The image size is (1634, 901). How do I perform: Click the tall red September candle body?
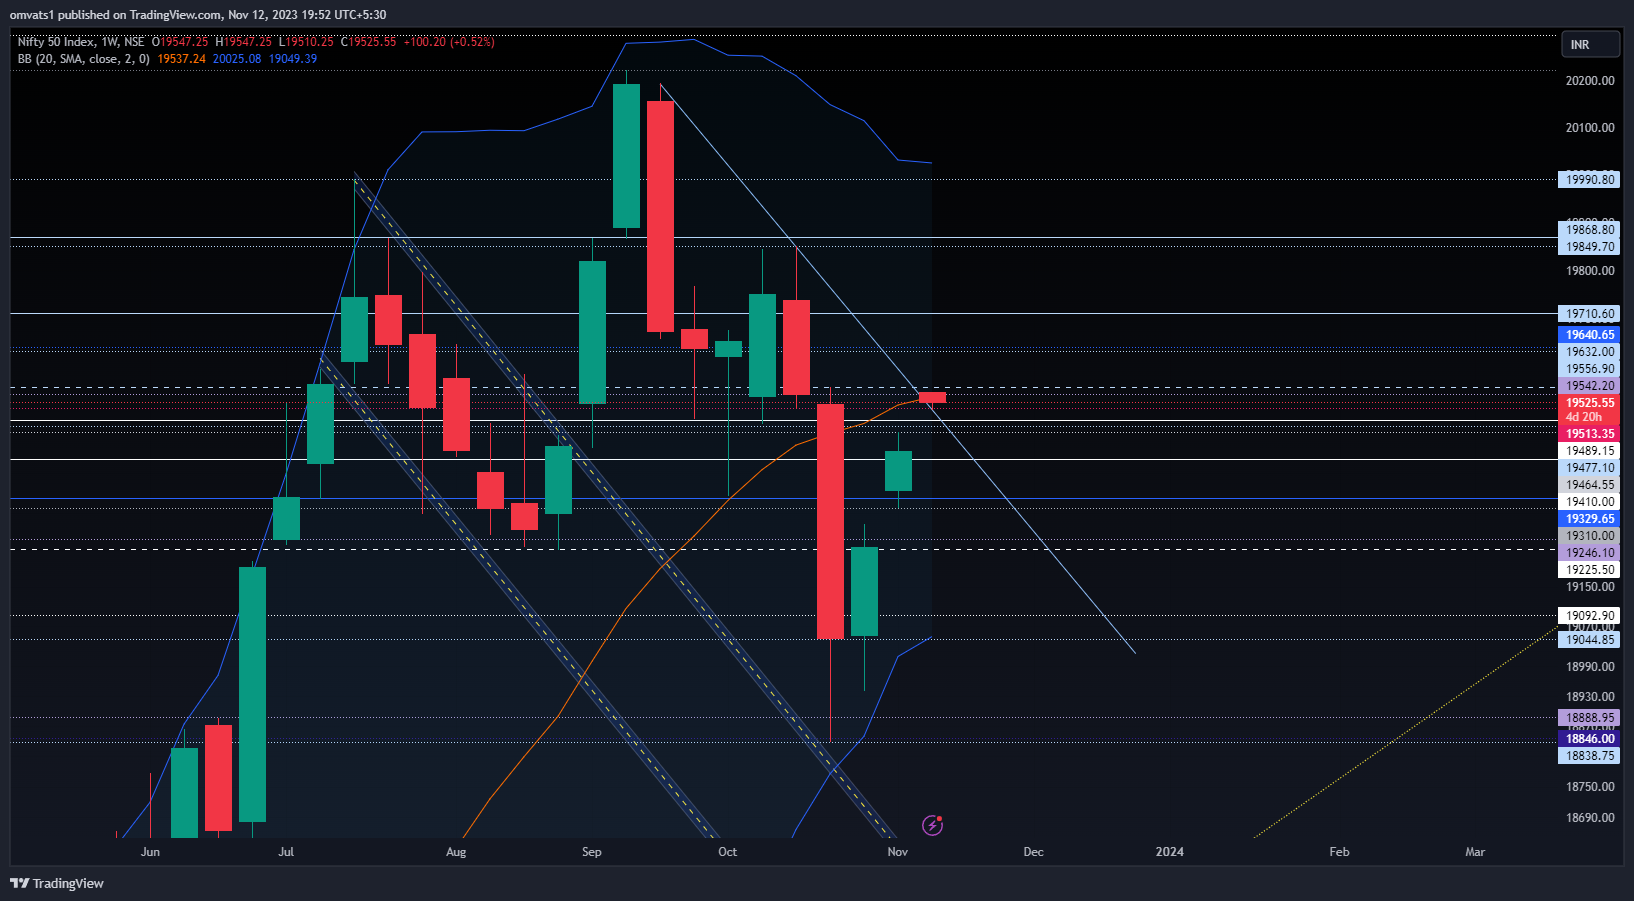click(x=660, y=216)
